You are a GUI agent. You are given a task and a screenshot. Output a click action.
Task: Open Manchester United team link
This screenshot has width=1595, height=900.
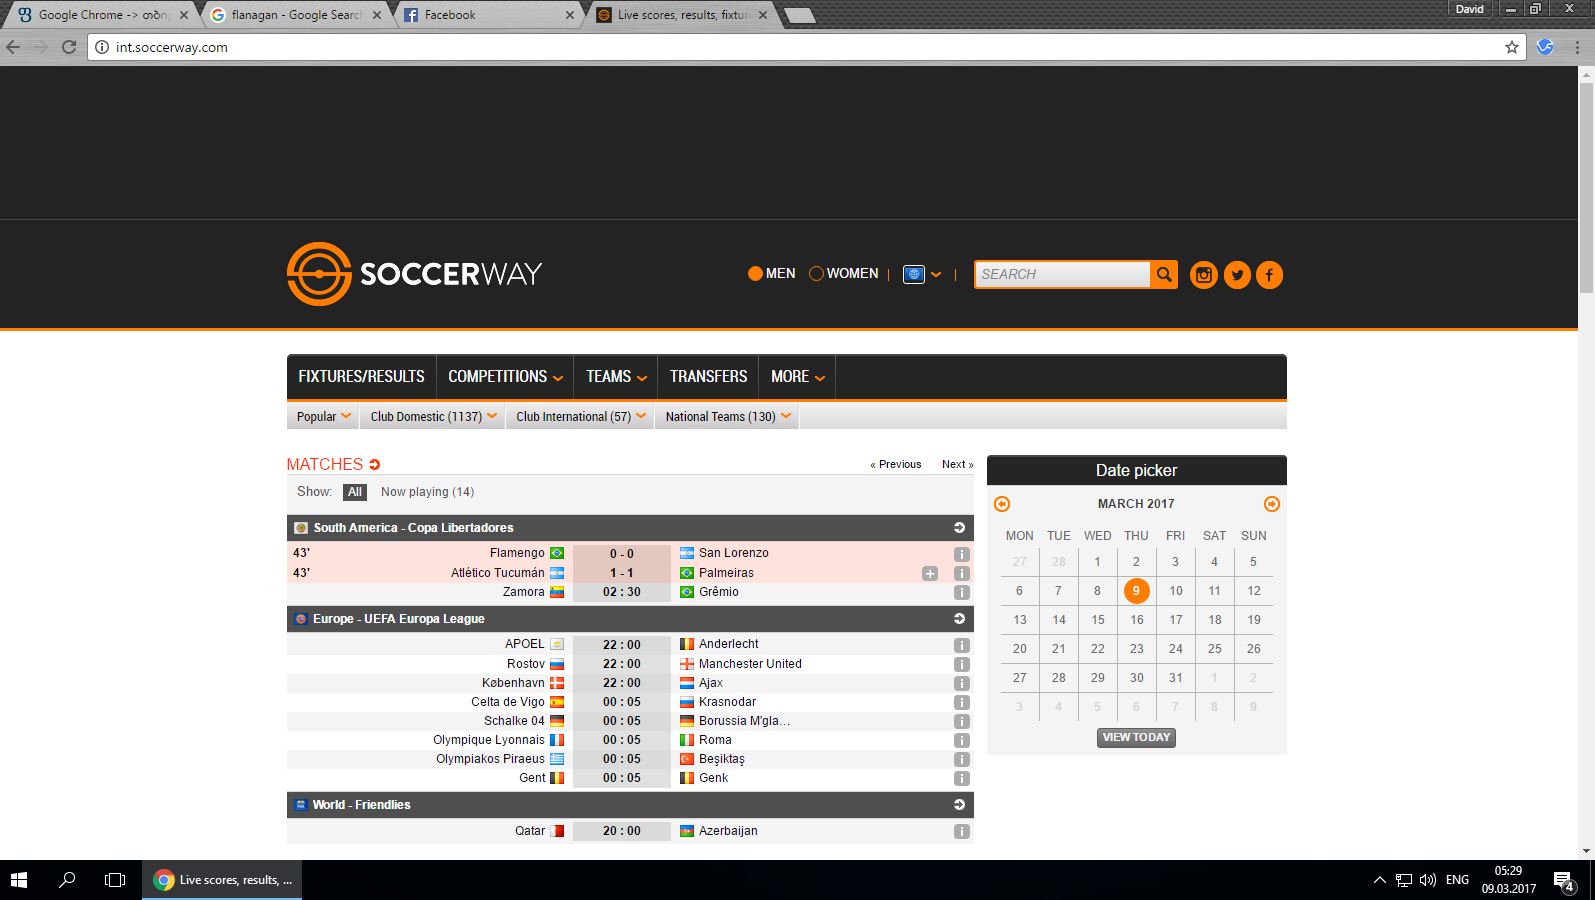(750, 664)
